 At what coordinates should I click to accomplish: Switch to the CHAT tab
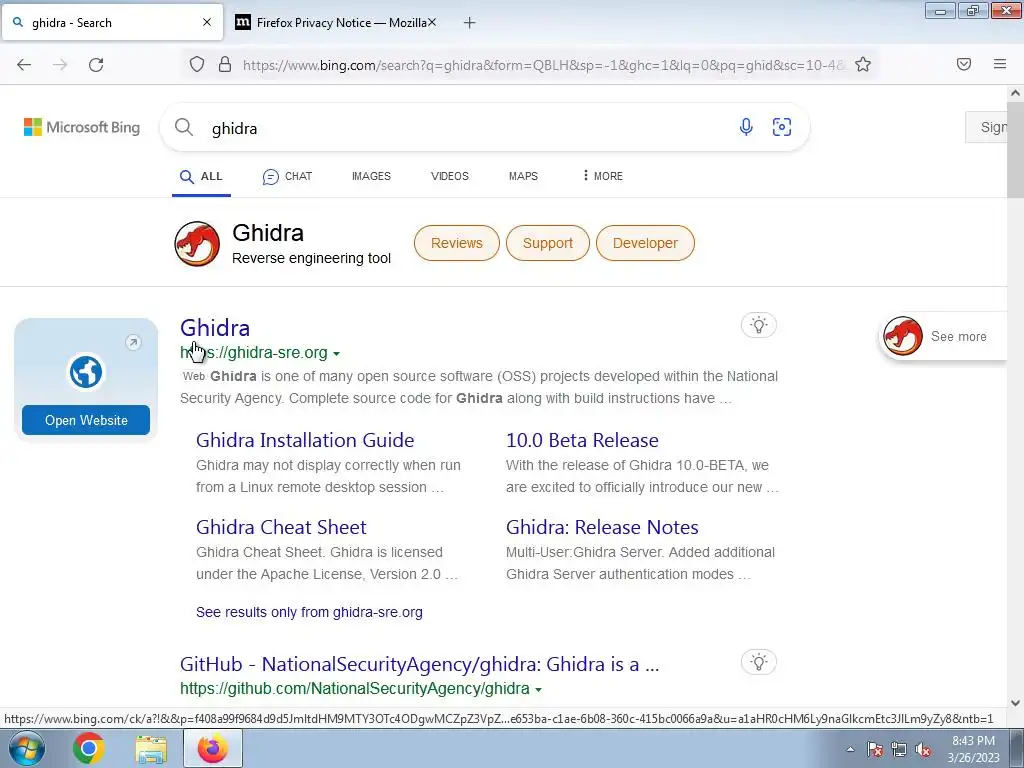coord(287,176)
